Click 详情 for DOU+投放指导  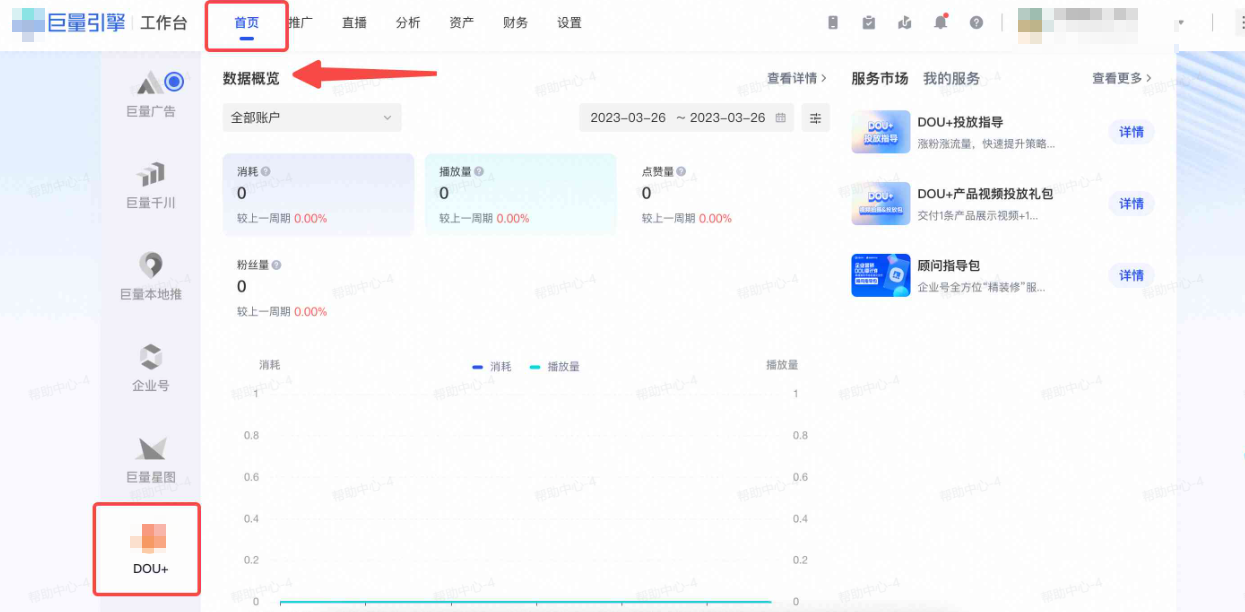pos(1131,132)
